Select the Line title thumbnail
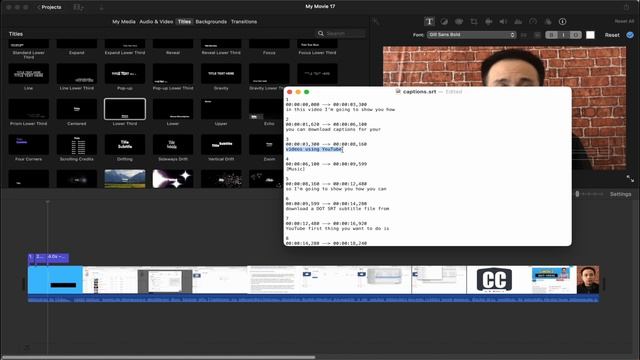 coord(29,73)
